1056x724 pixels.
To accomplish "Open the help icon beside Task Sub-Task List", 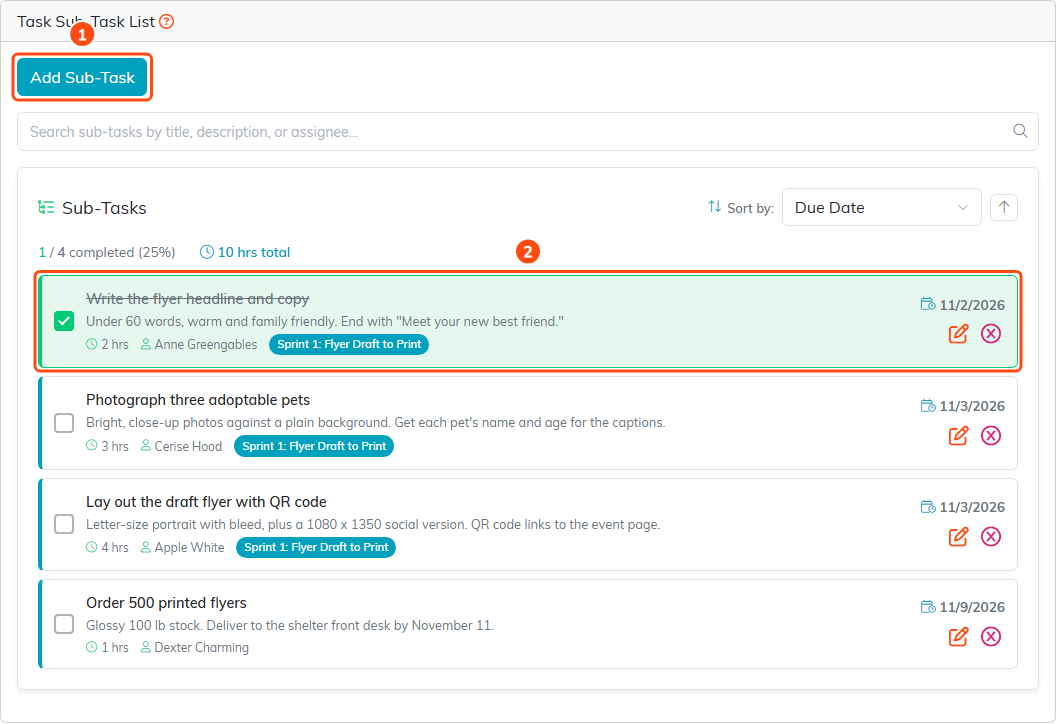I will (166, 22).
